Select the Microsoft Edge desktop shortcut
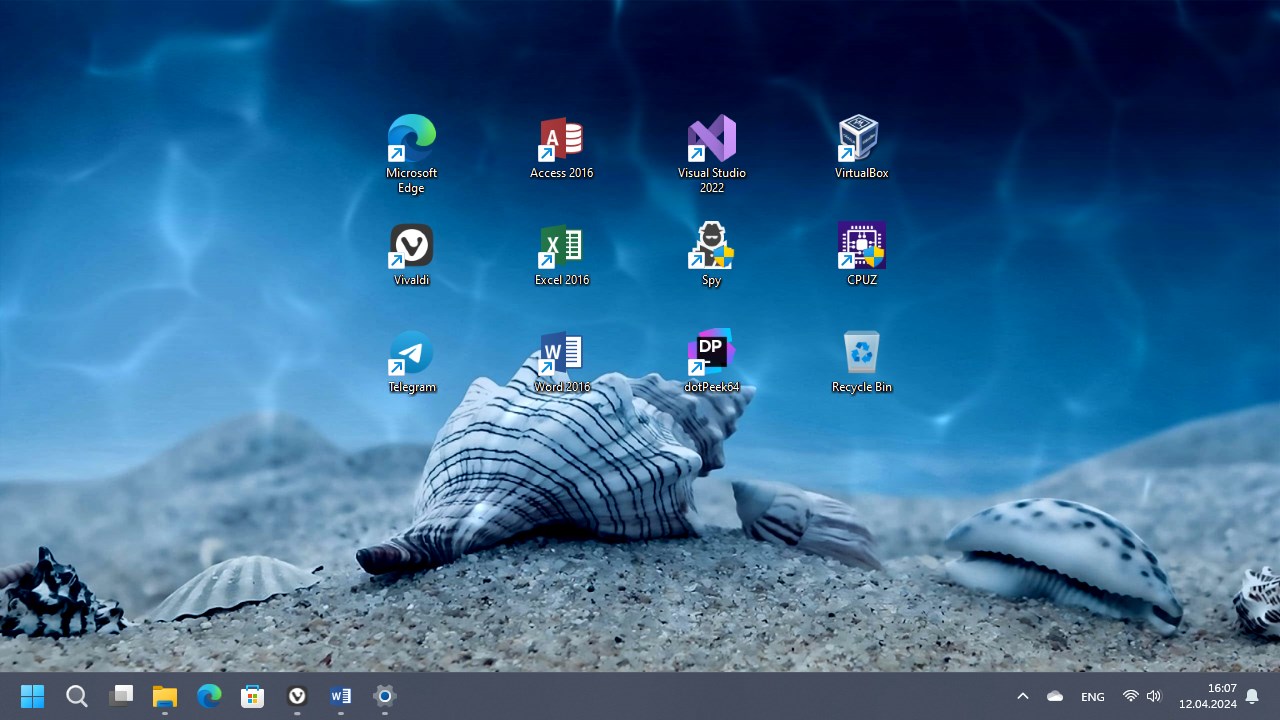This screenshot has width=1280, height=720. pyautogui.click(x=411, y=154)
